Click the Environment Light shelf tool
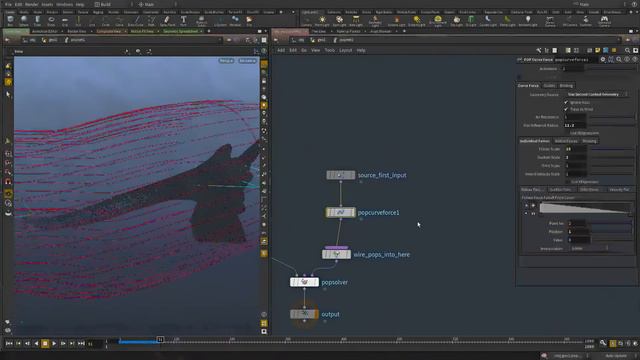The height and width of the screenshot is (360, 640). pyautogui.click(x=438, y=21)
